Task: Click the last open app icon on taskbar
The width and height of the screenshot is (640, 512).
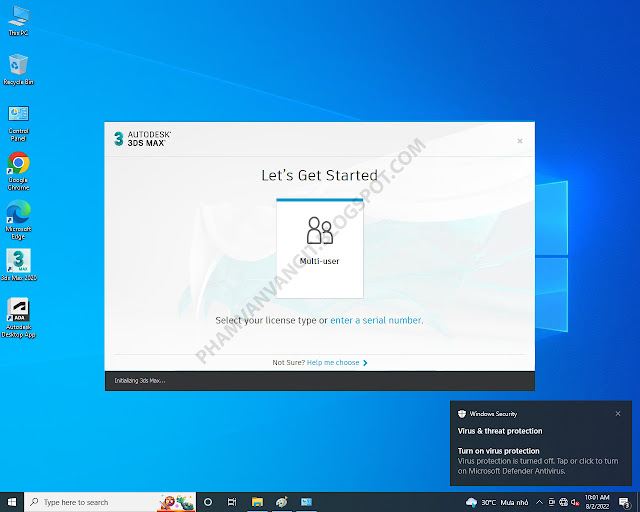Action: pyautogui.click(x=306, y=502)
